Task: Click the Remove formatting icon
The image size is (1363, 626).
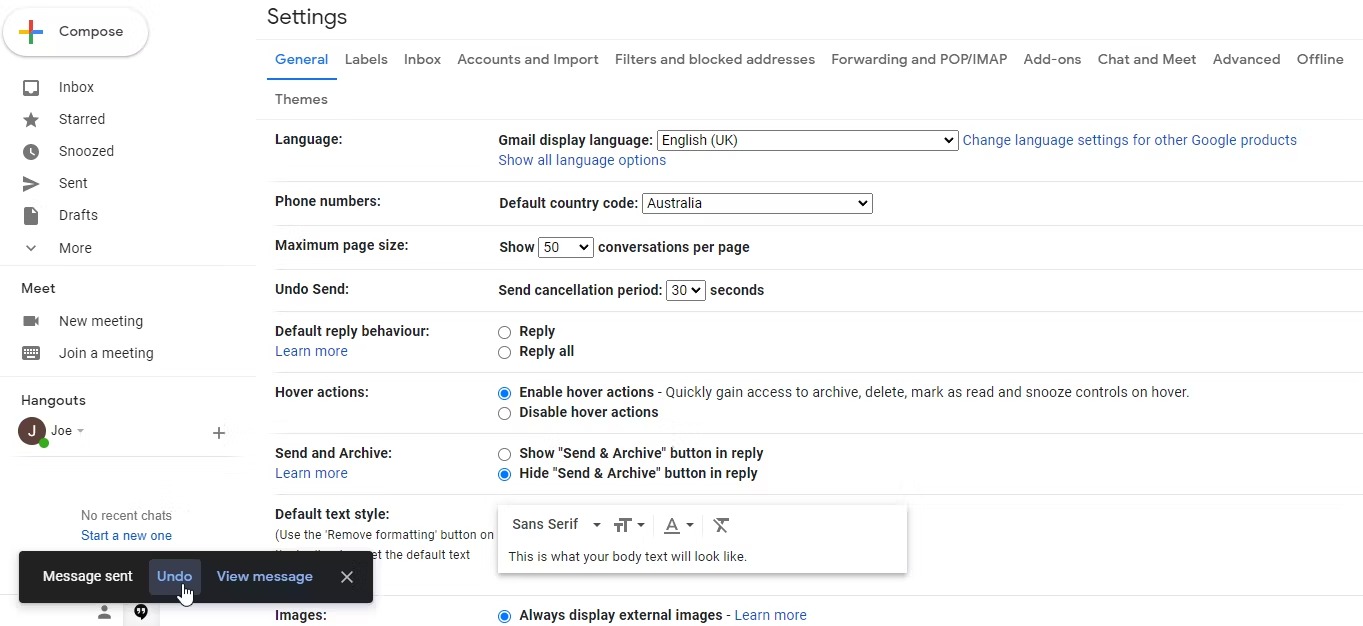Action: pos(721,525)
